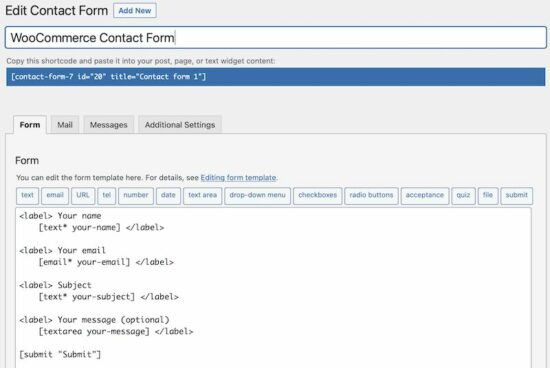Select the contact-form-7 shortcode field

pyautogui.click(x=275, y=77)
